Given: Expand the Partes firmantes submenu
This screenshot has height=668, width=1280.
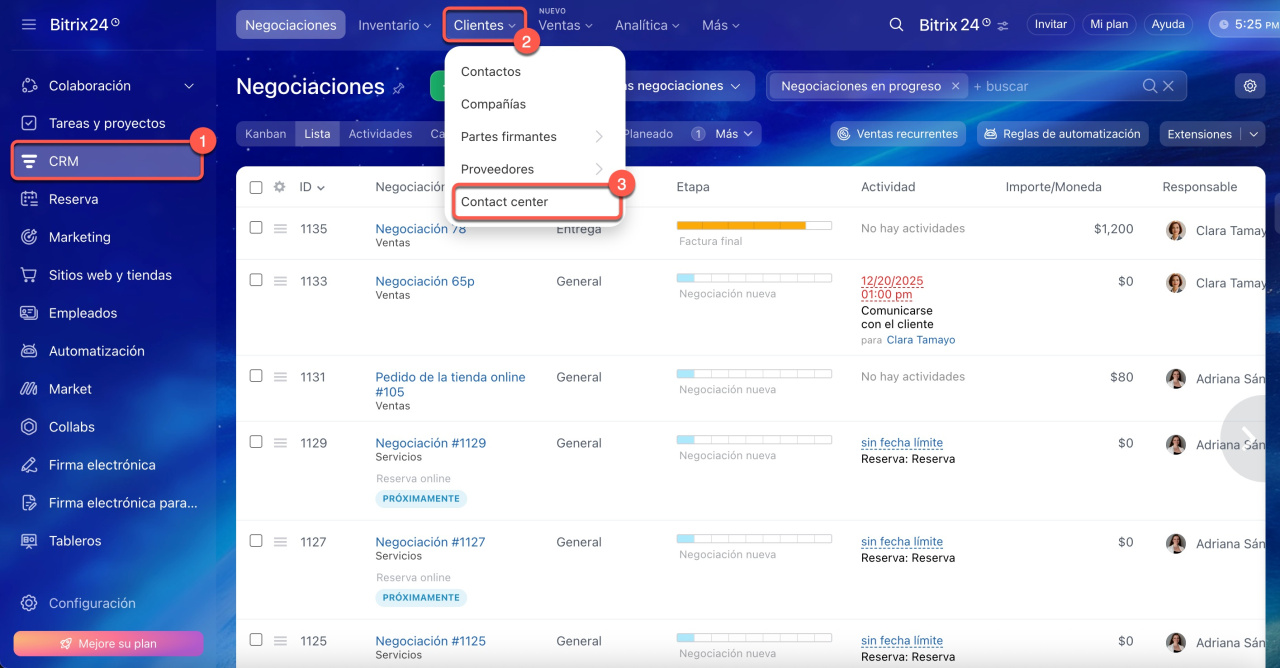Looking at the screenshot, I should pos(598,137).
